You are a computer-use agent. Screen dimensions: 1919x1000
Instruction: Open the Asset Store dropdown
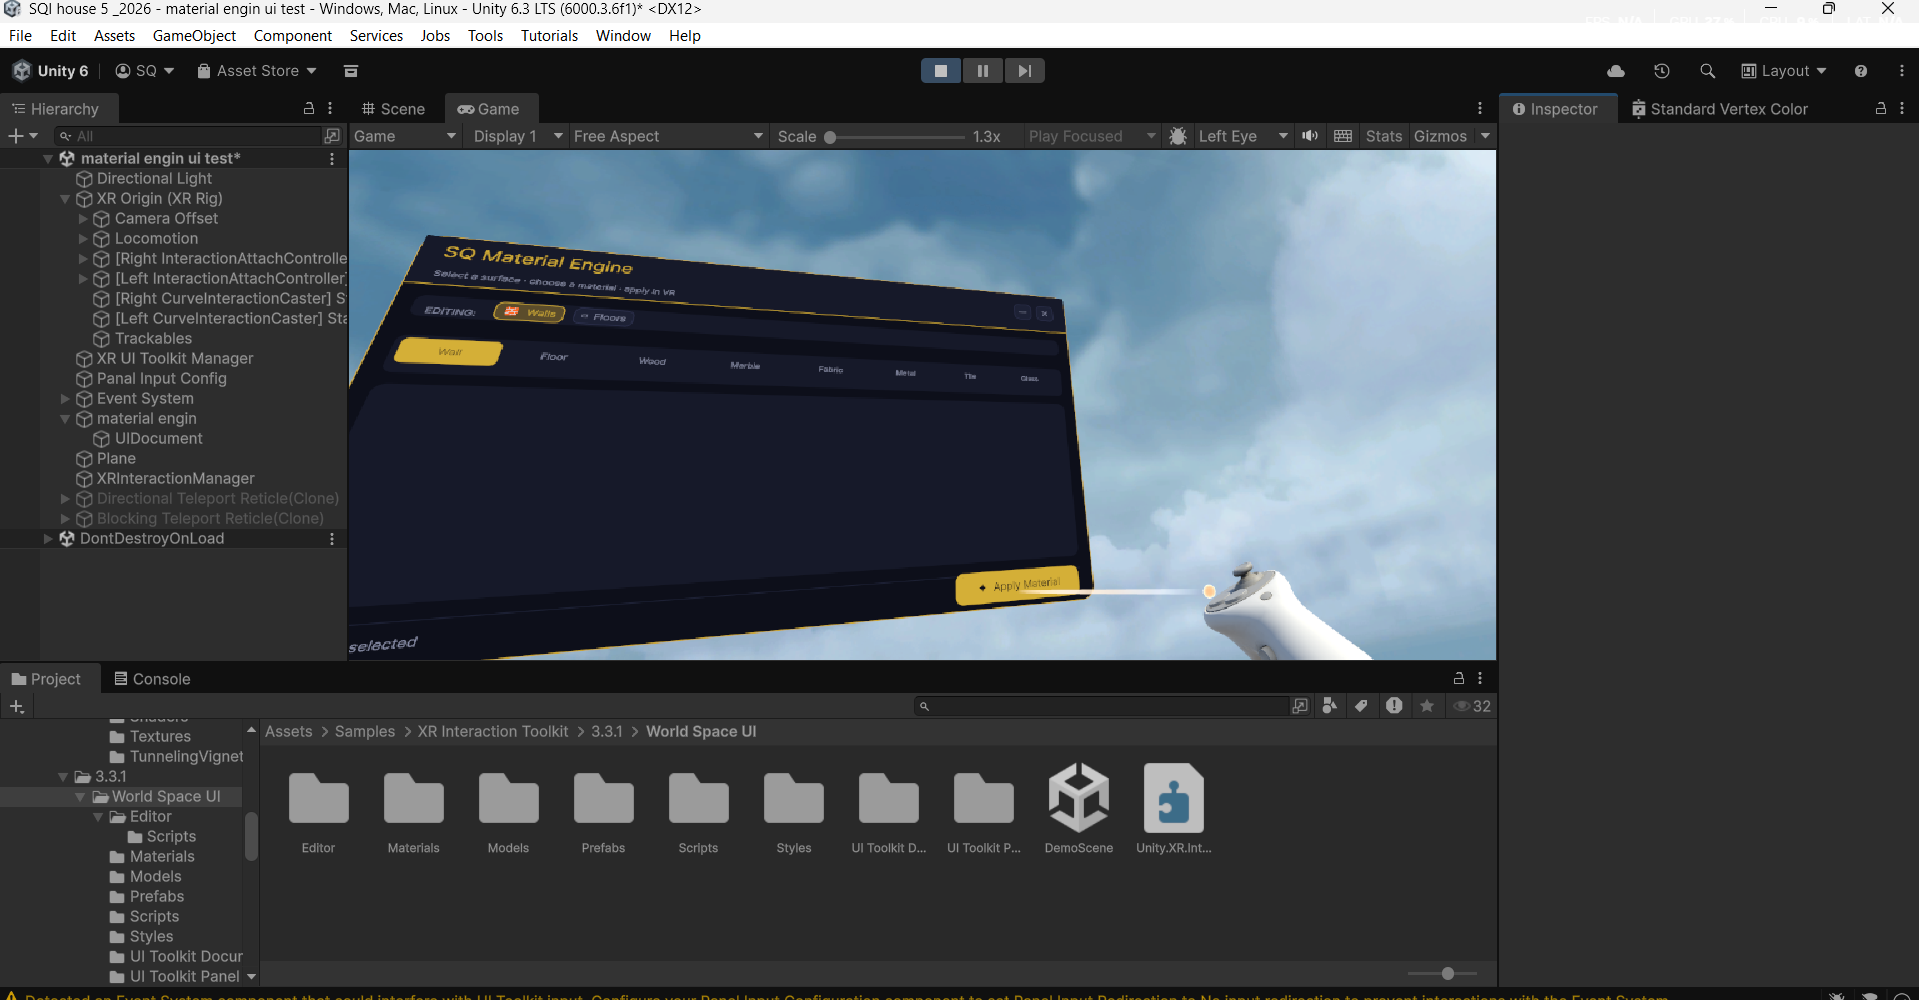point(257,71)
